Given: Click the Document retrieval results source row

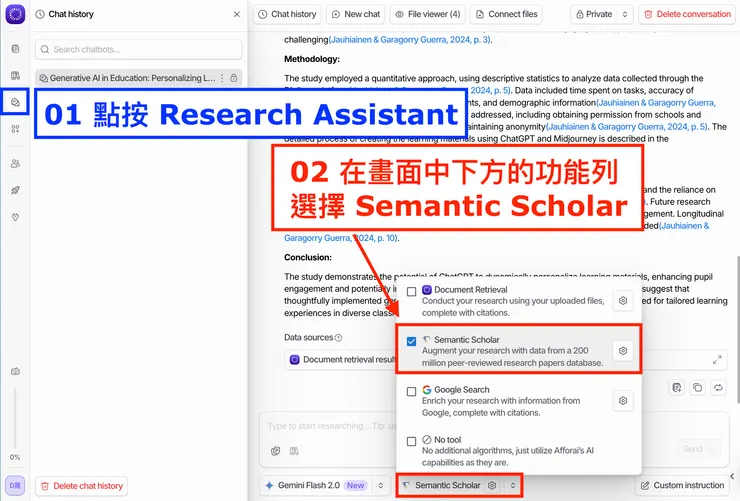Looking at the screenshot, I should [x=505, y=359].
